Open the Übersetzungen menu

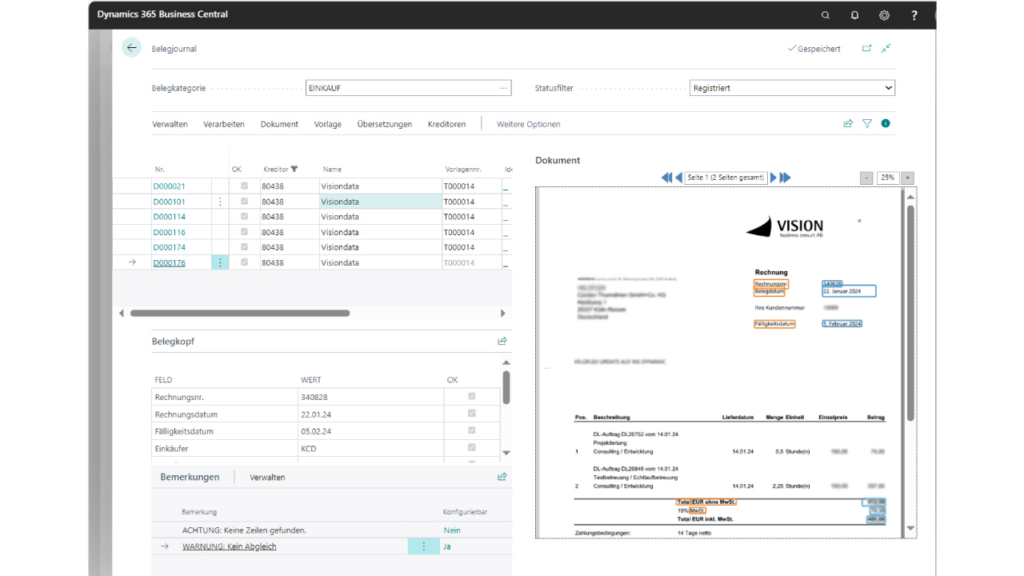click(x=385, y=124)
